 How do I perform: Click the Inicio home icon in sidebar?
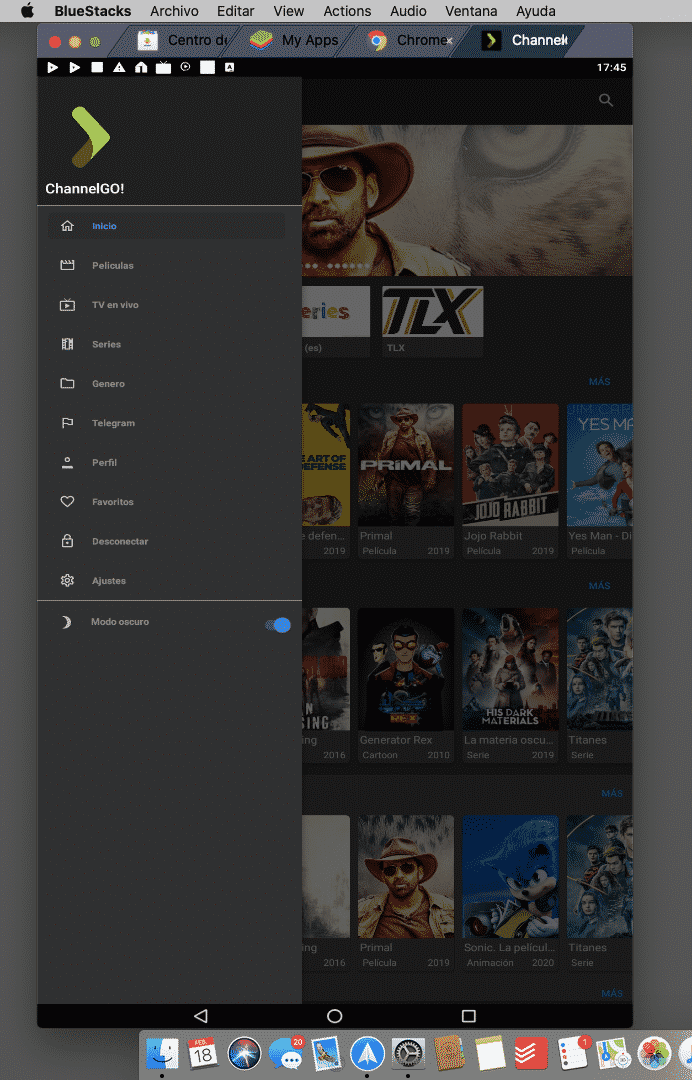pos(67,226)
